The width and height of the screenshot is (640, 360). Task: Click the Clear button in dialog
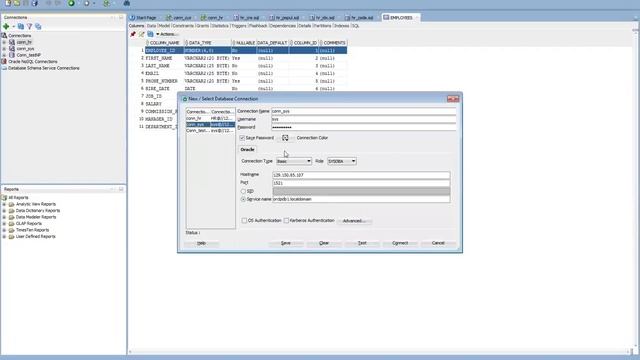coord(324,243)
